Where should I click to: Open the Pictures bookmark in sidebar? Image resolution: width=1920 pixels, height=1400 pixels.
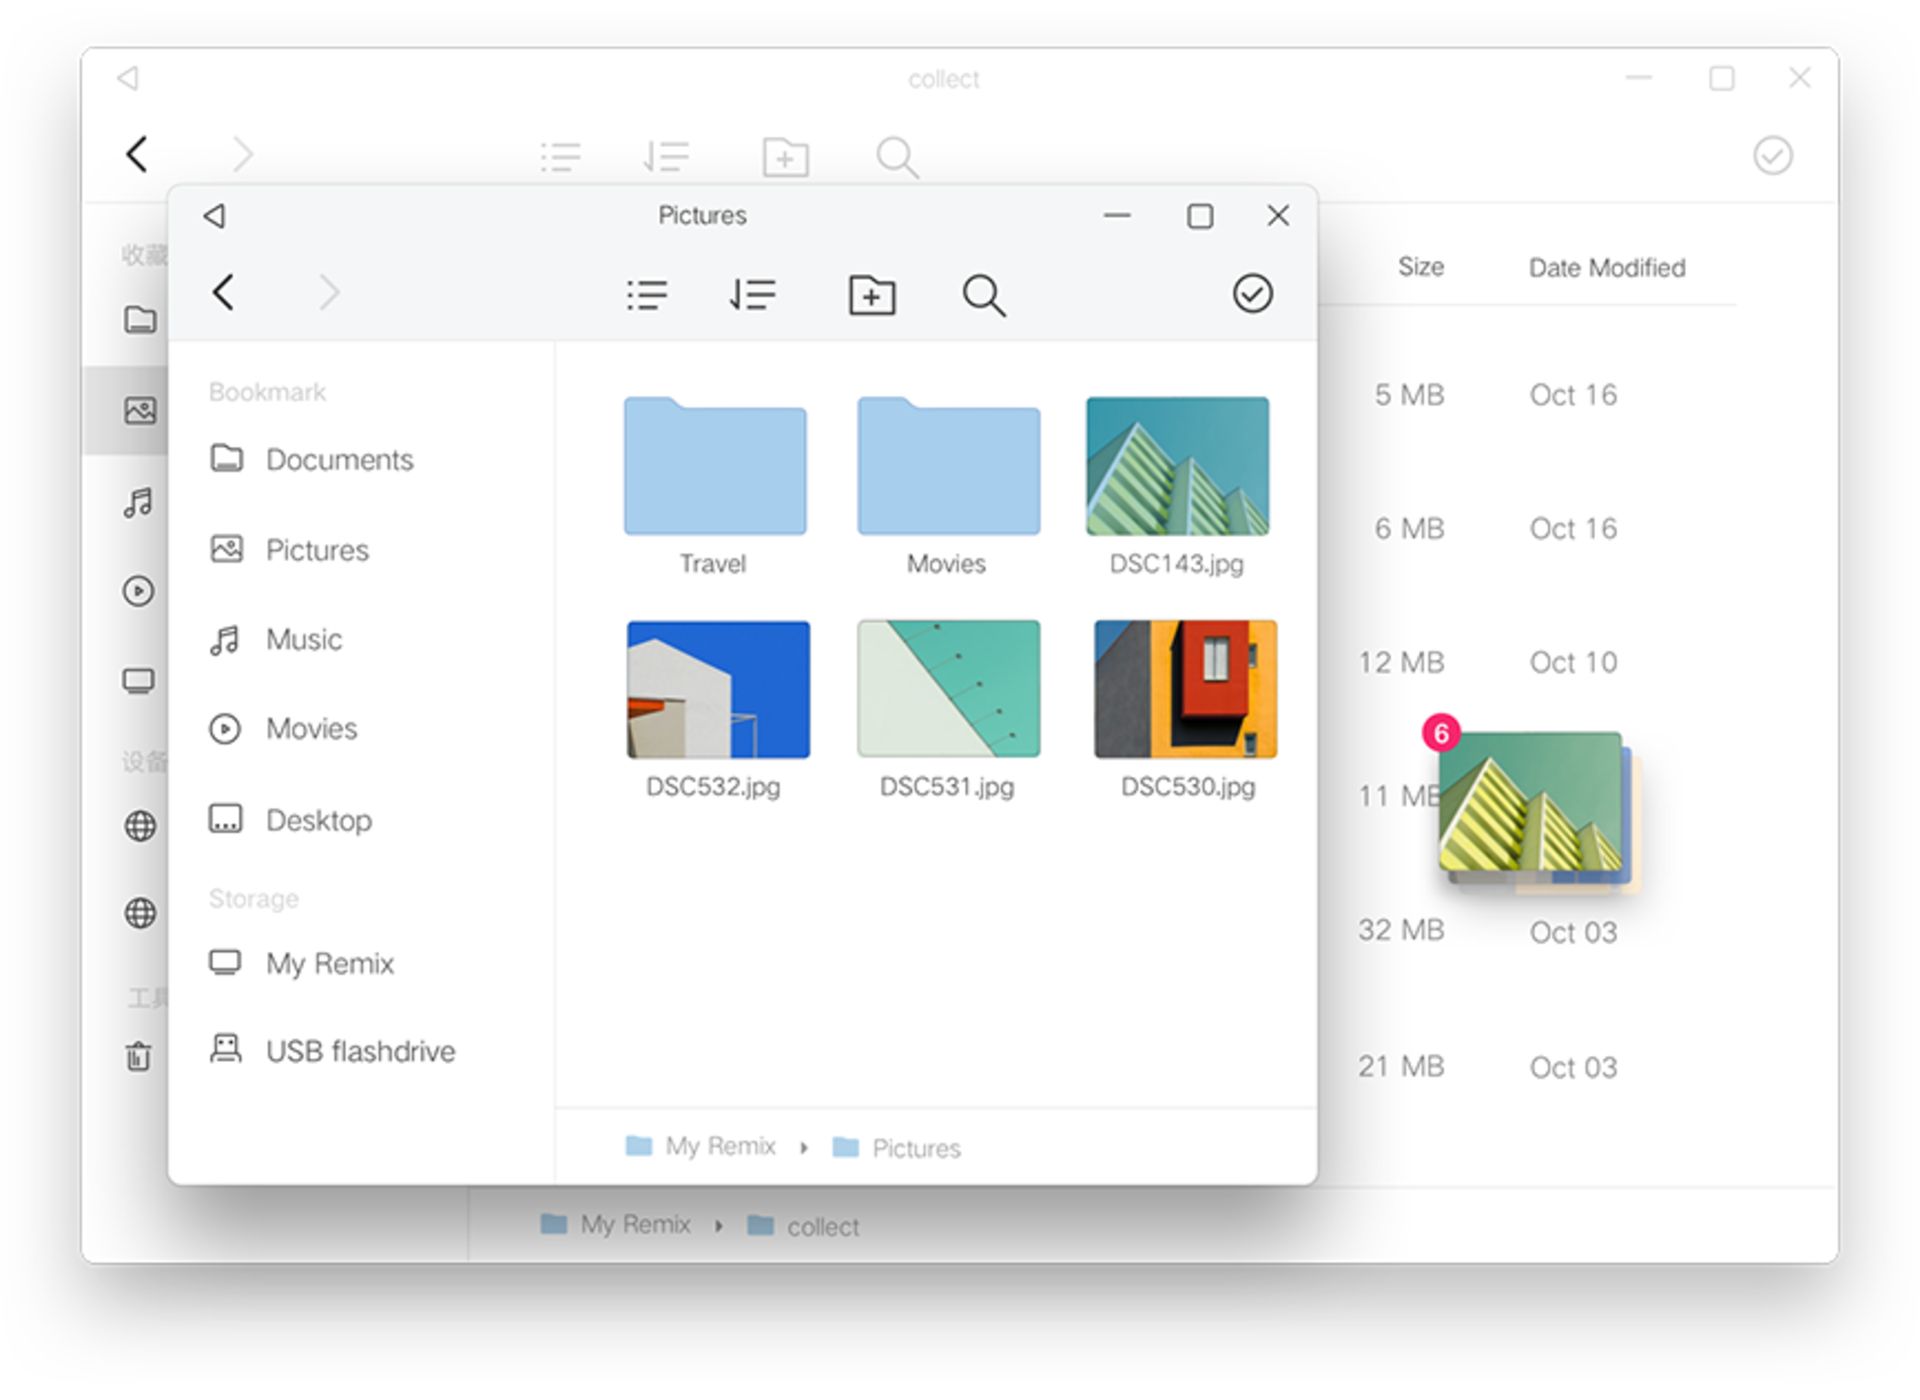click(316, 549)
